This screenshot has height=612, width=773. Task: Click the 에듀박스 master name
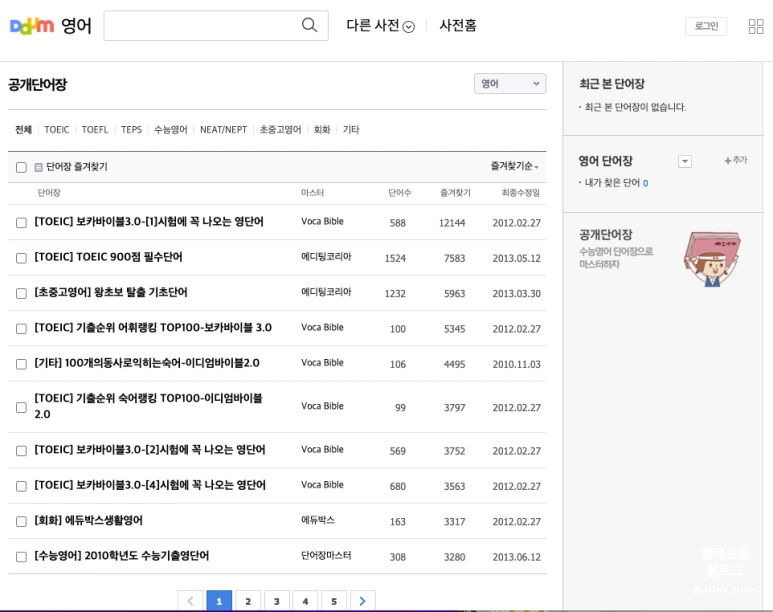(318, 520)
